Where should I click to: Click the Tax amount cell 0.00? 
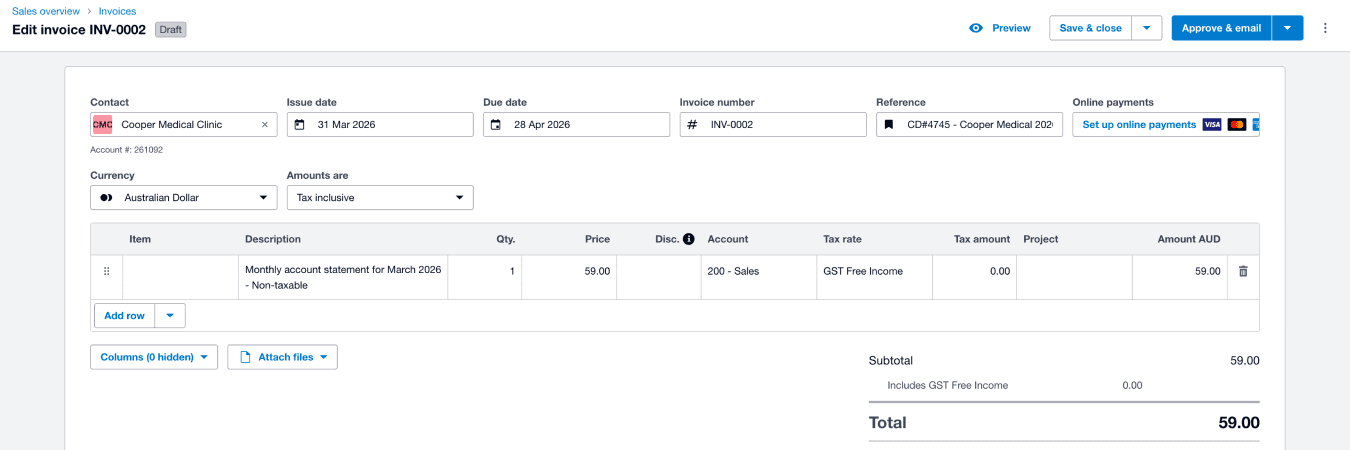(x=975, y=277)
